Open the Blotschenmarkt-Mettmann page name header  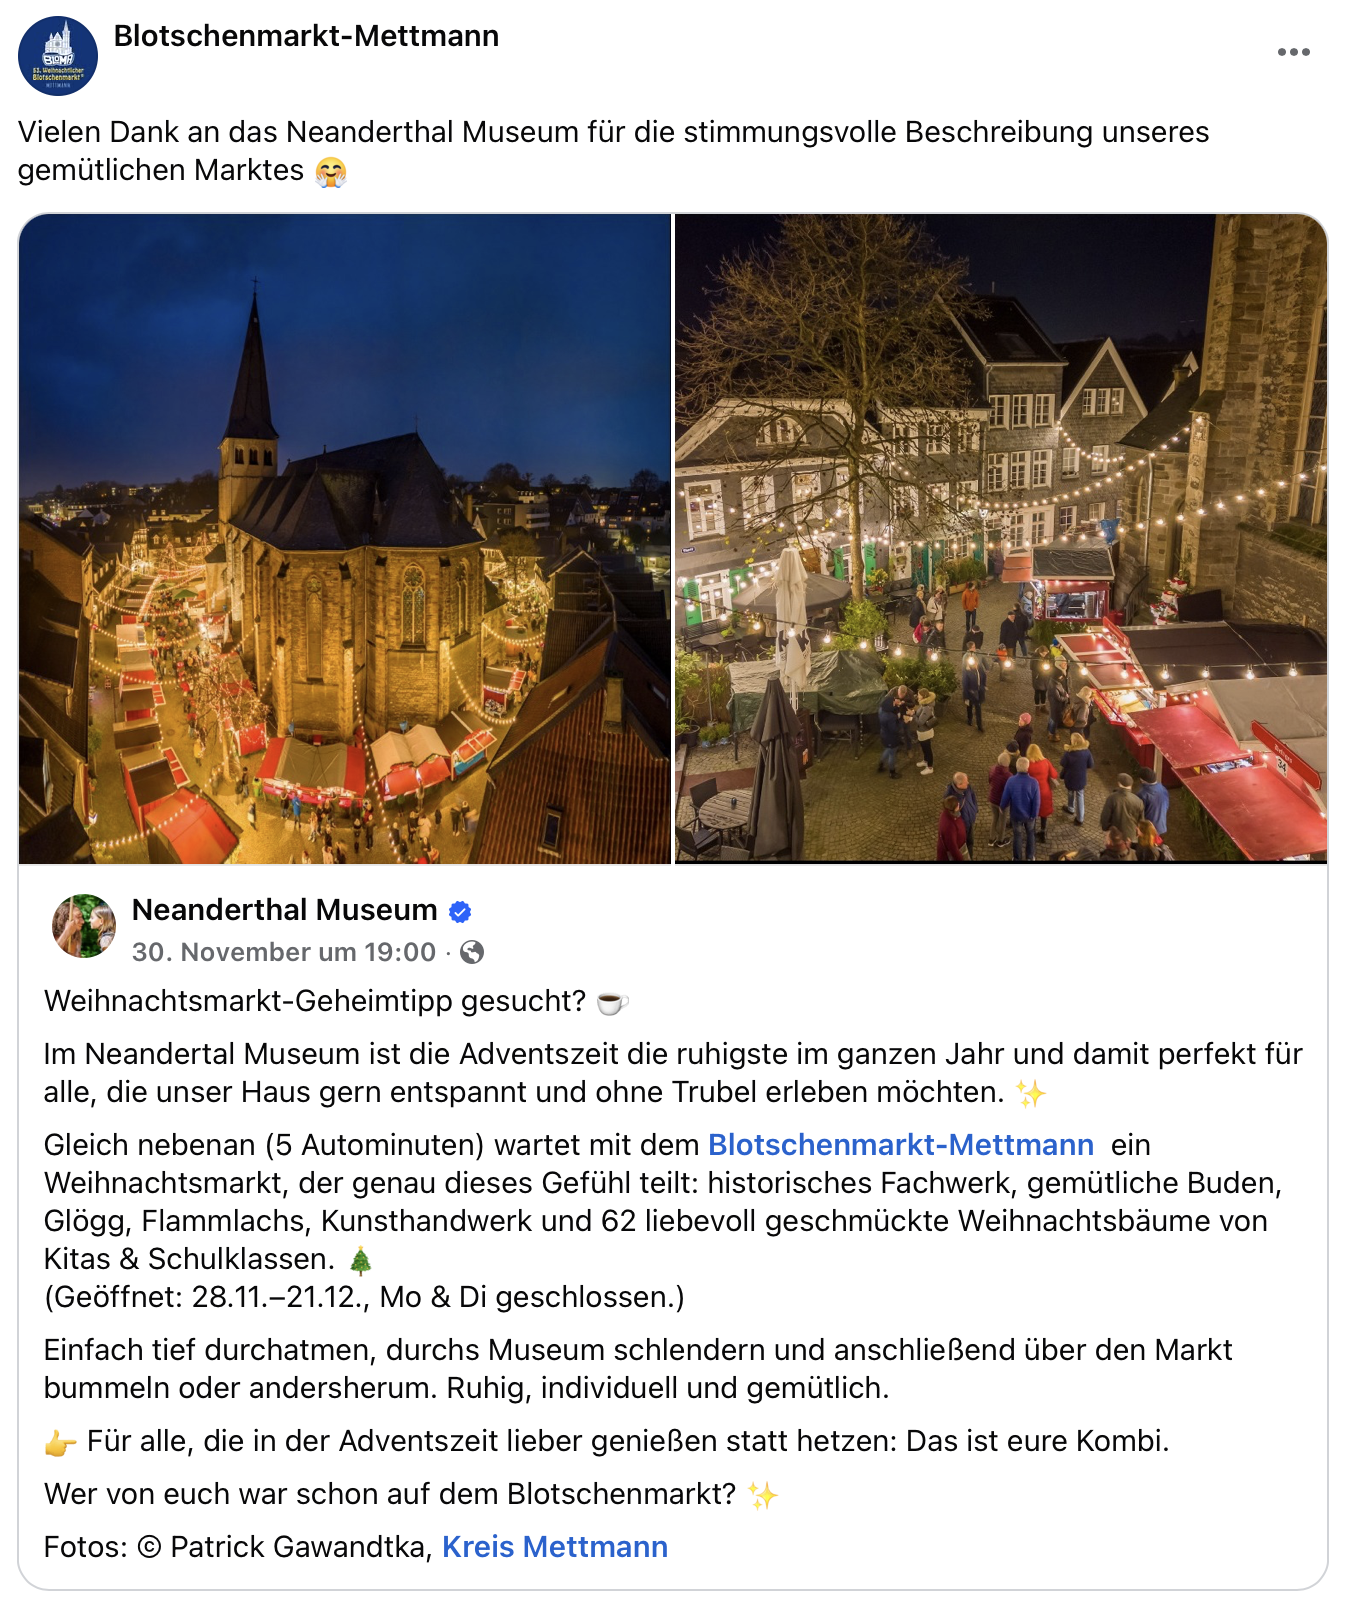tap(306, 36)
